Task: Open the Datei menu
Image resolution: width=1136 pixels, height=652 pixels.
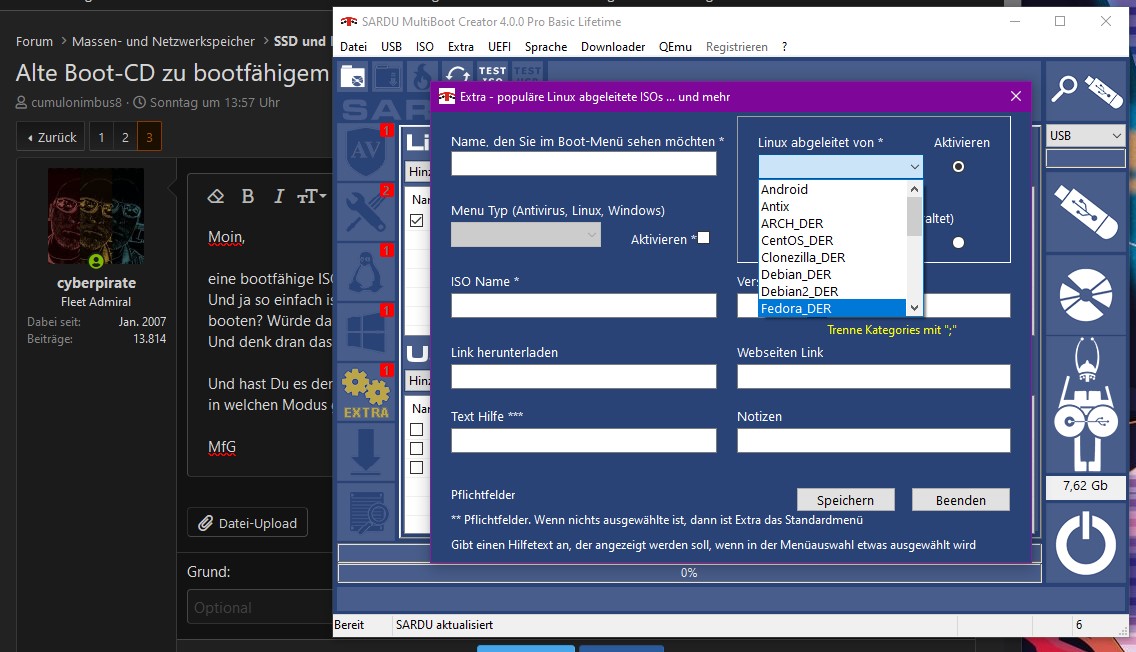Action: click(x=354, y=46)
